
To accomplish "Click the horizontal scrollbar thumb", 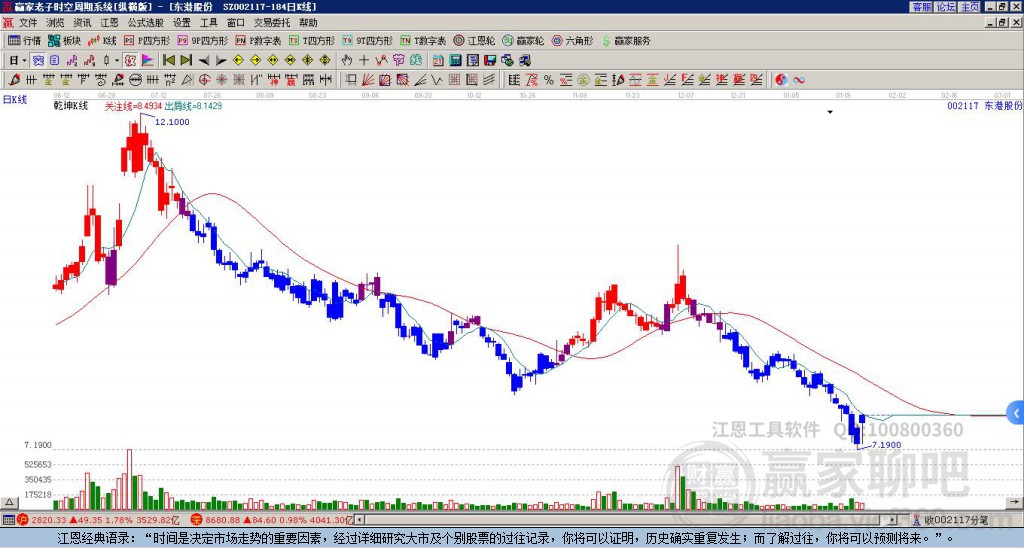I will click(622, 520).
